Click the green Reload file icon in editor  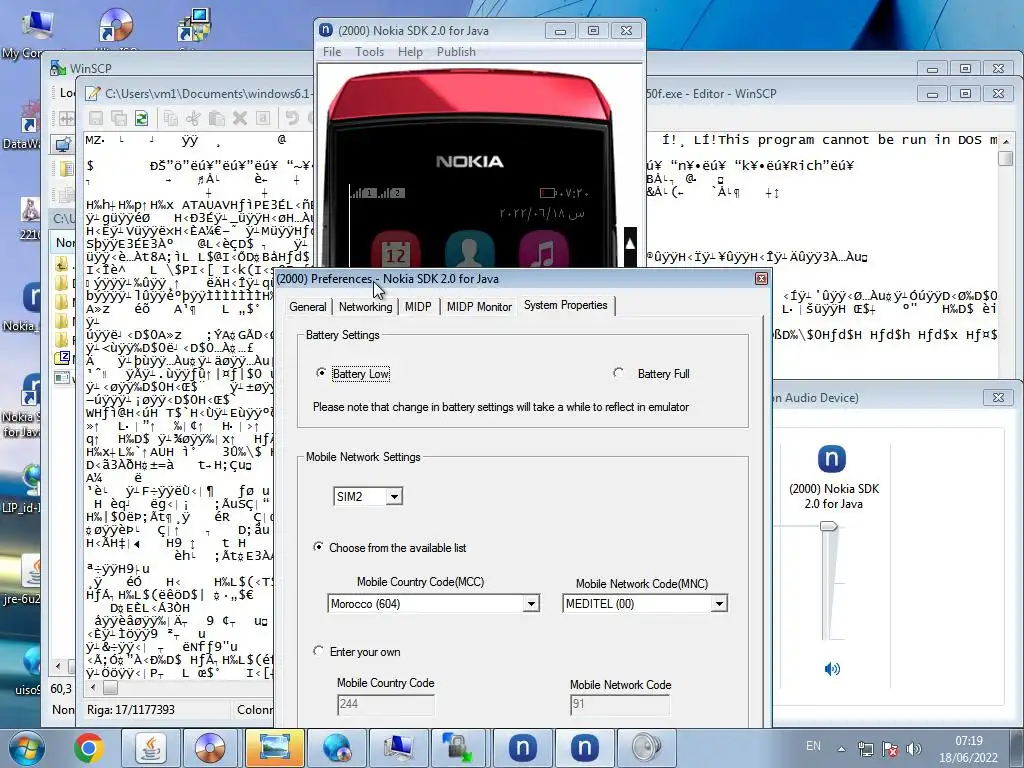(141, 118)
